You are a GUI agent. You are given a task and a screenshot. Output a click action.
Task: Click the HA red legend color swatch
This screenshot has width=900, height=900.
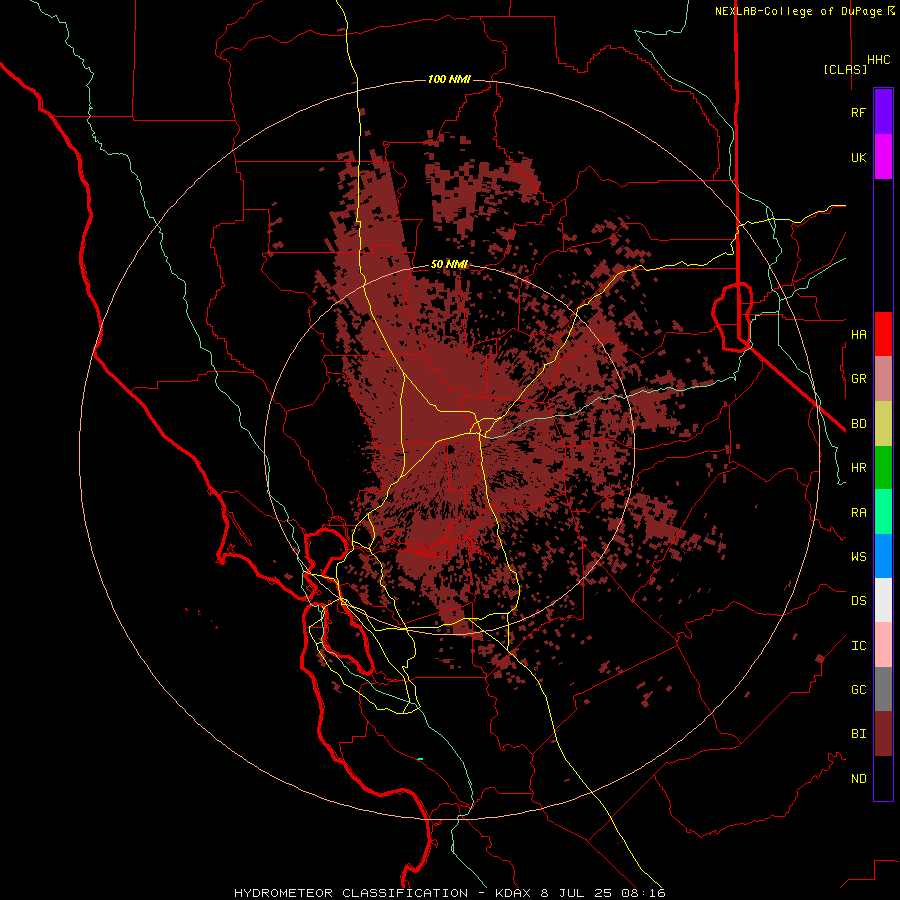[x=883, y=334]
